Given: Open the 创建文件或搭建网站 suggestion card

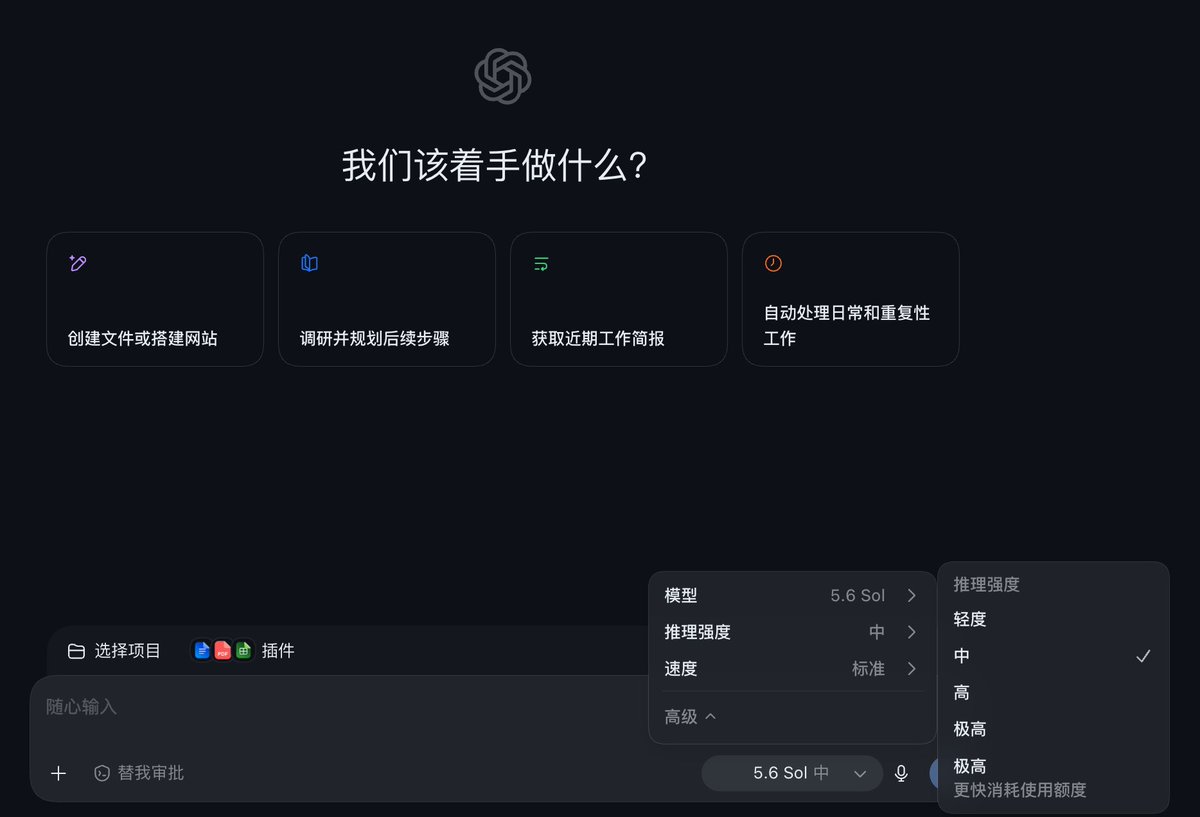Looking at the screenshot, I should click(x=155, y=299).
